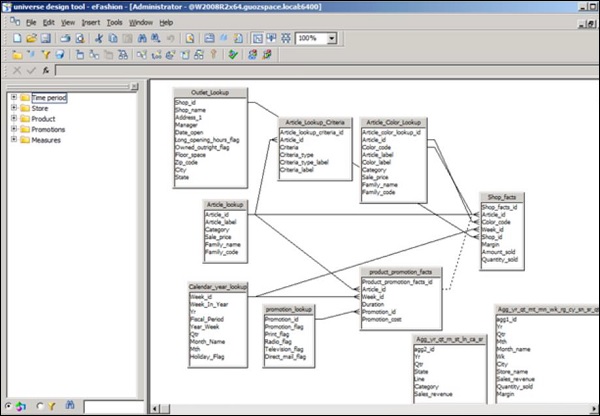Select the Promotions folder in tree
The image size is (600, 416).
48,130
